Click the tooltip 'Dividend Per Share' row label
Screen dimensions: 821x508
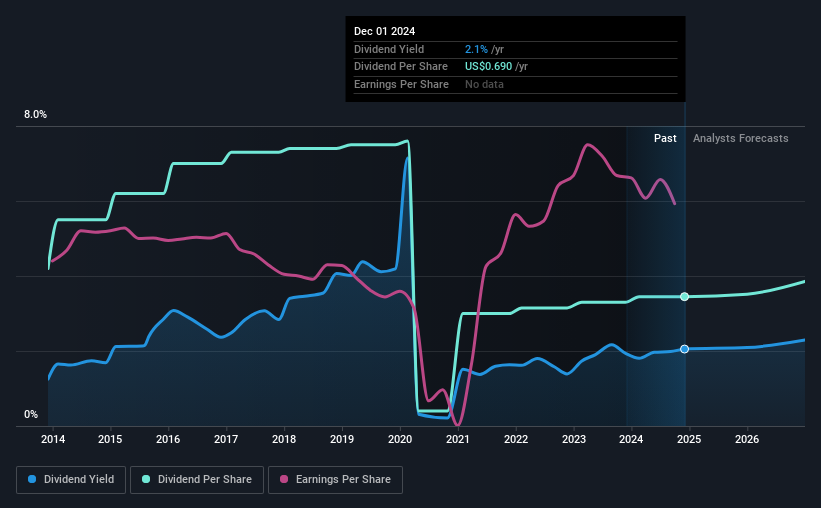(401, 67)
